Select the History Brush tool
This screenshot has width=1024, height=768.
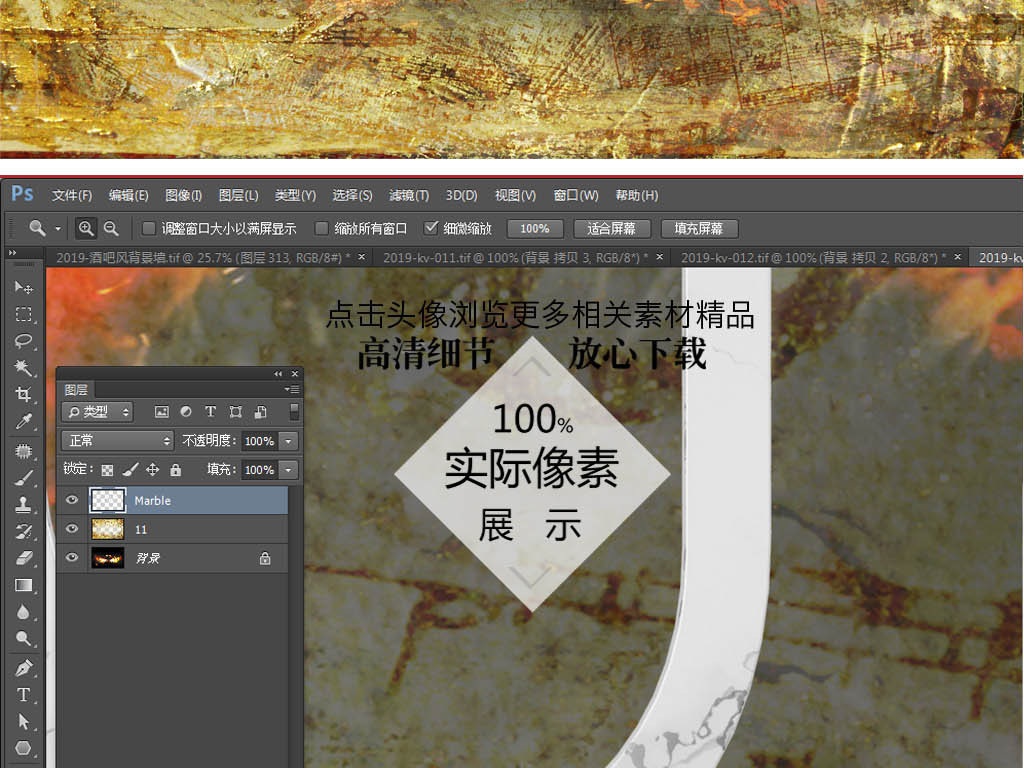(x=24, y=532)
